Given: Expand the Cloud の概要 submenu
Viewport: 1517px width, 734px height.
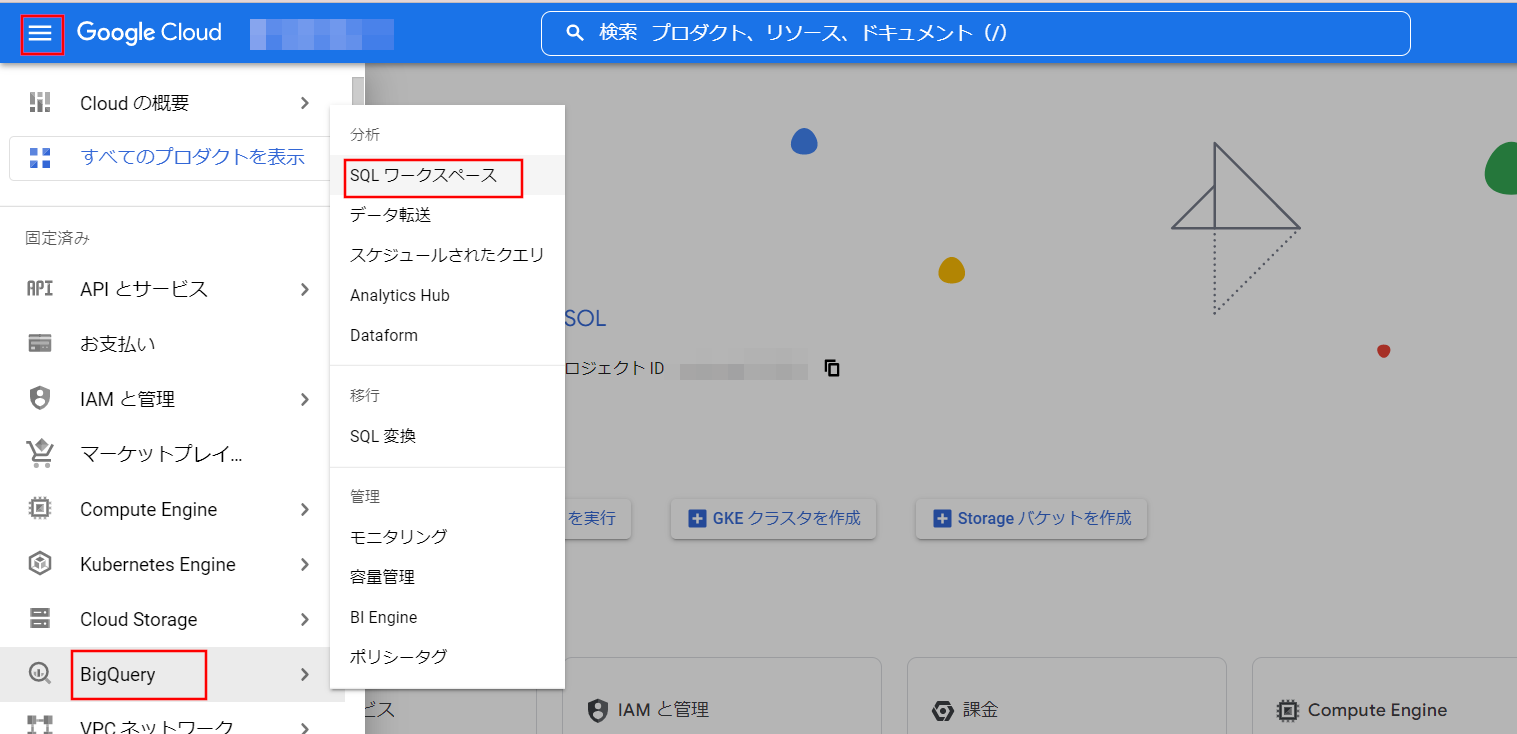Looking at the screenshot, I should click(x=305, y=102).
